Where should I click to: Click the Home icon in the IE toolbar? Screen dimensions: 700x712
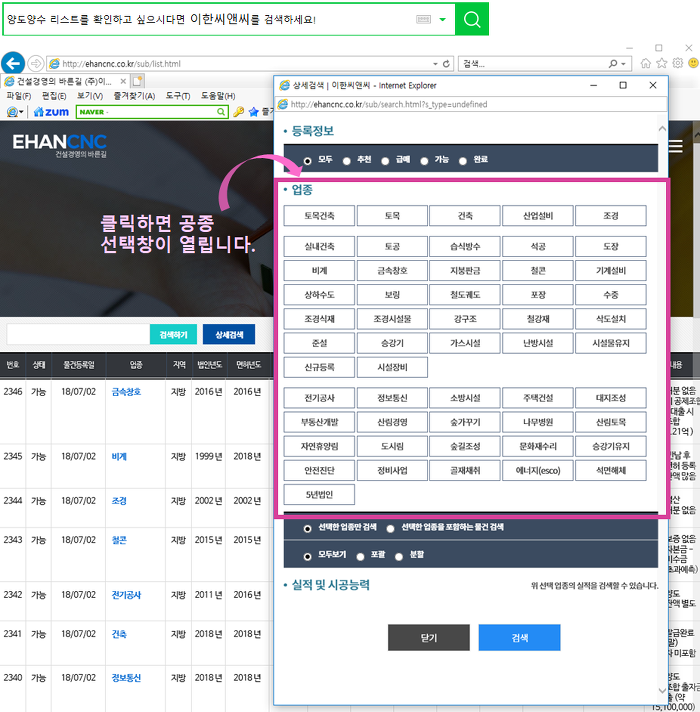click(x=645, y=63)
